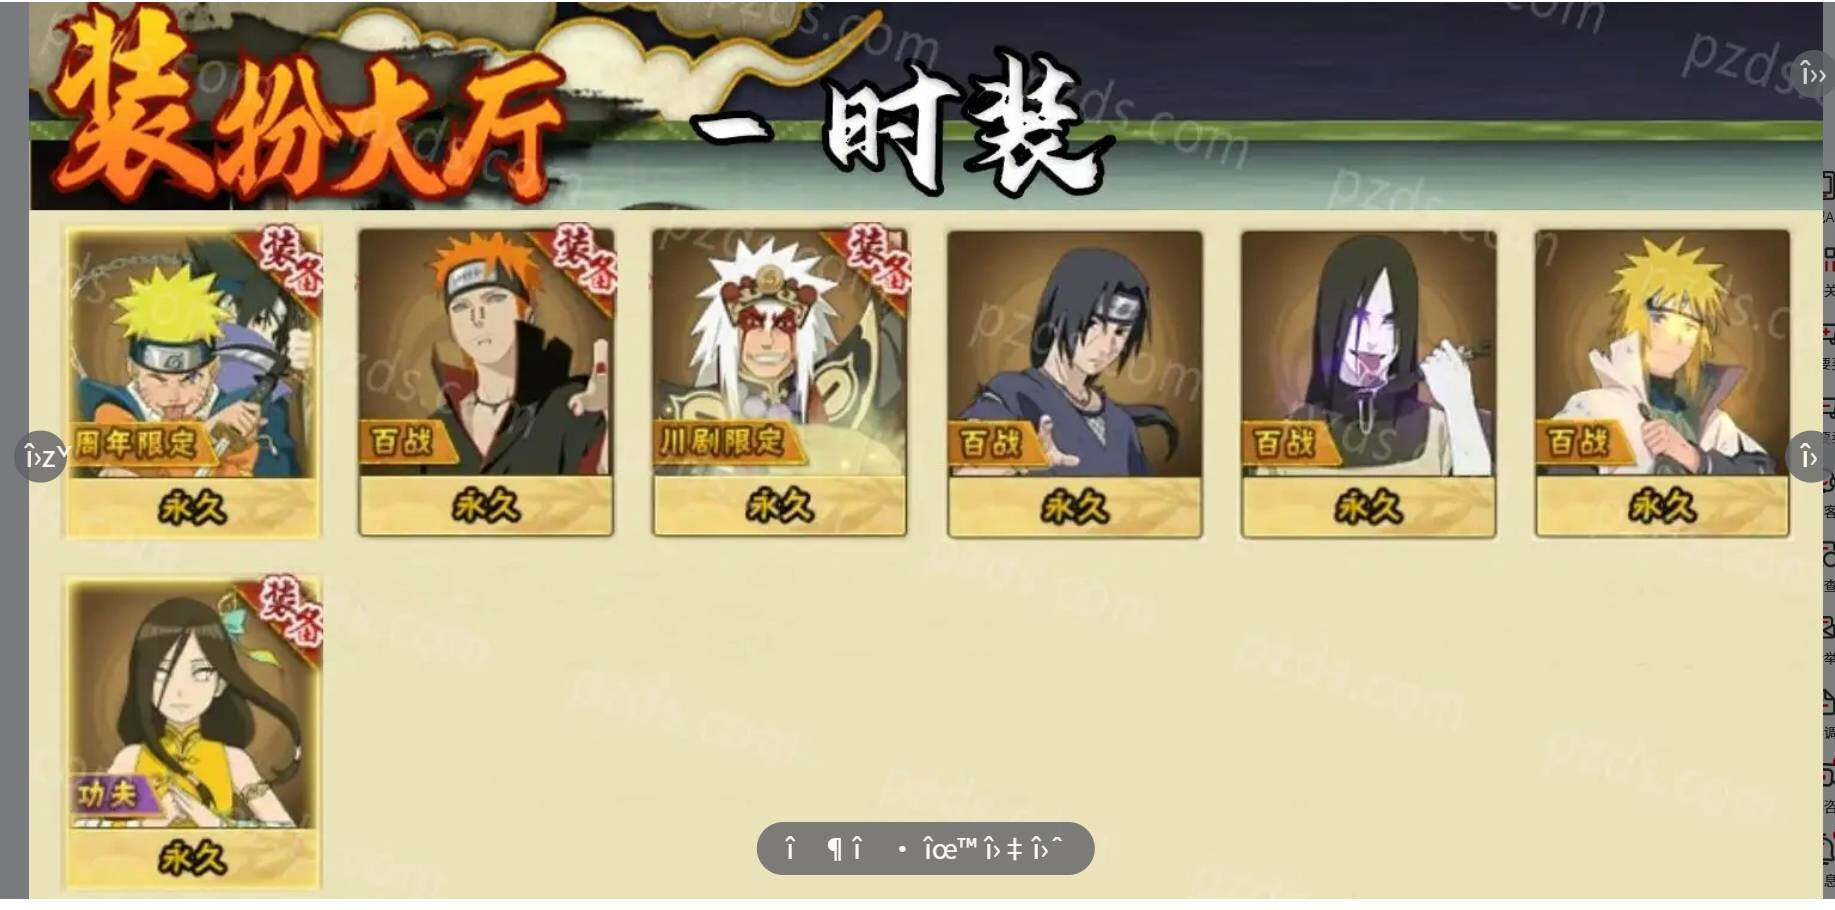Click the 功夫 tag on the Hinata costume
The image size is (1835, 910).
click(x=107, y=795)
